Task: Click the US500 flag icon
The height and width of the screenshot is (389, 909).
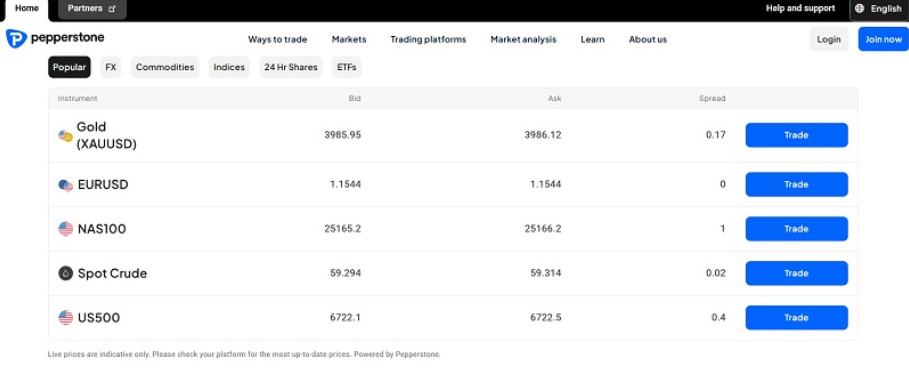Action: click(x=66, y=318)
